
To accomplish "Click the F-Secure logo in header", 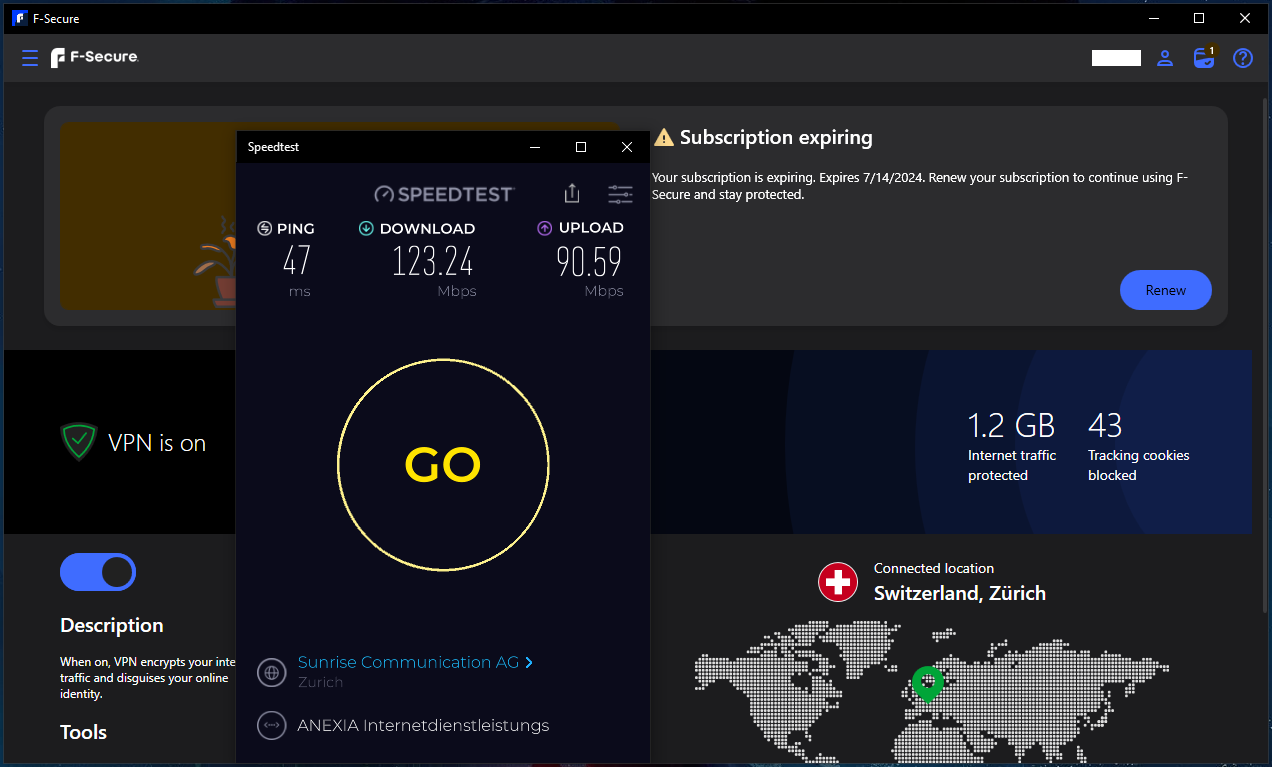I will [95, 58].
